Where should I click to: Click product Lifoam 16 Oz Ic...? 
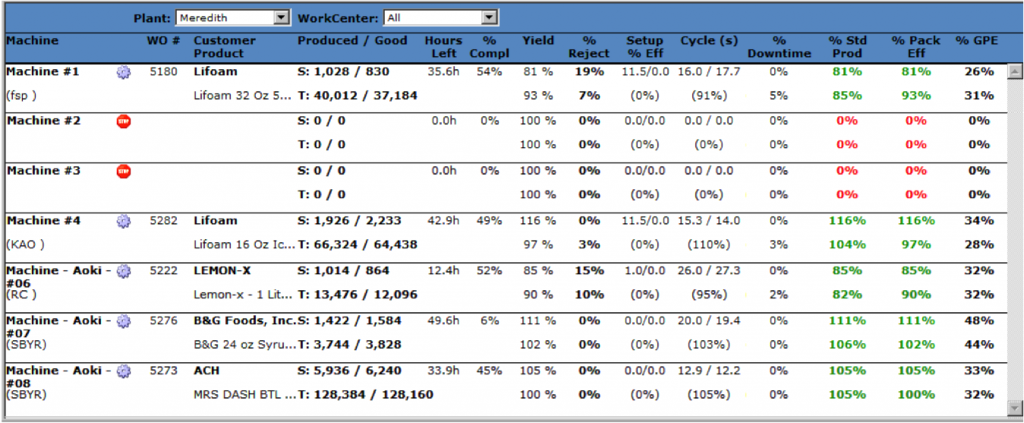(x=242, y=245)
